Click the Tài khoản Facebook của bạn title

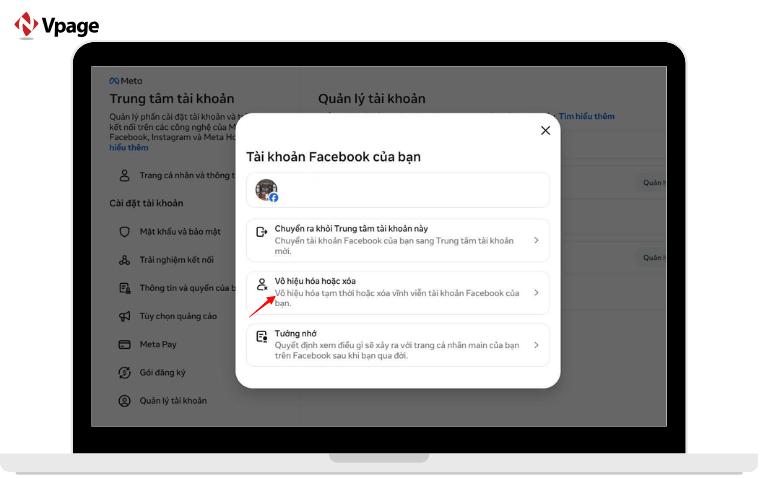click(333, 157)
